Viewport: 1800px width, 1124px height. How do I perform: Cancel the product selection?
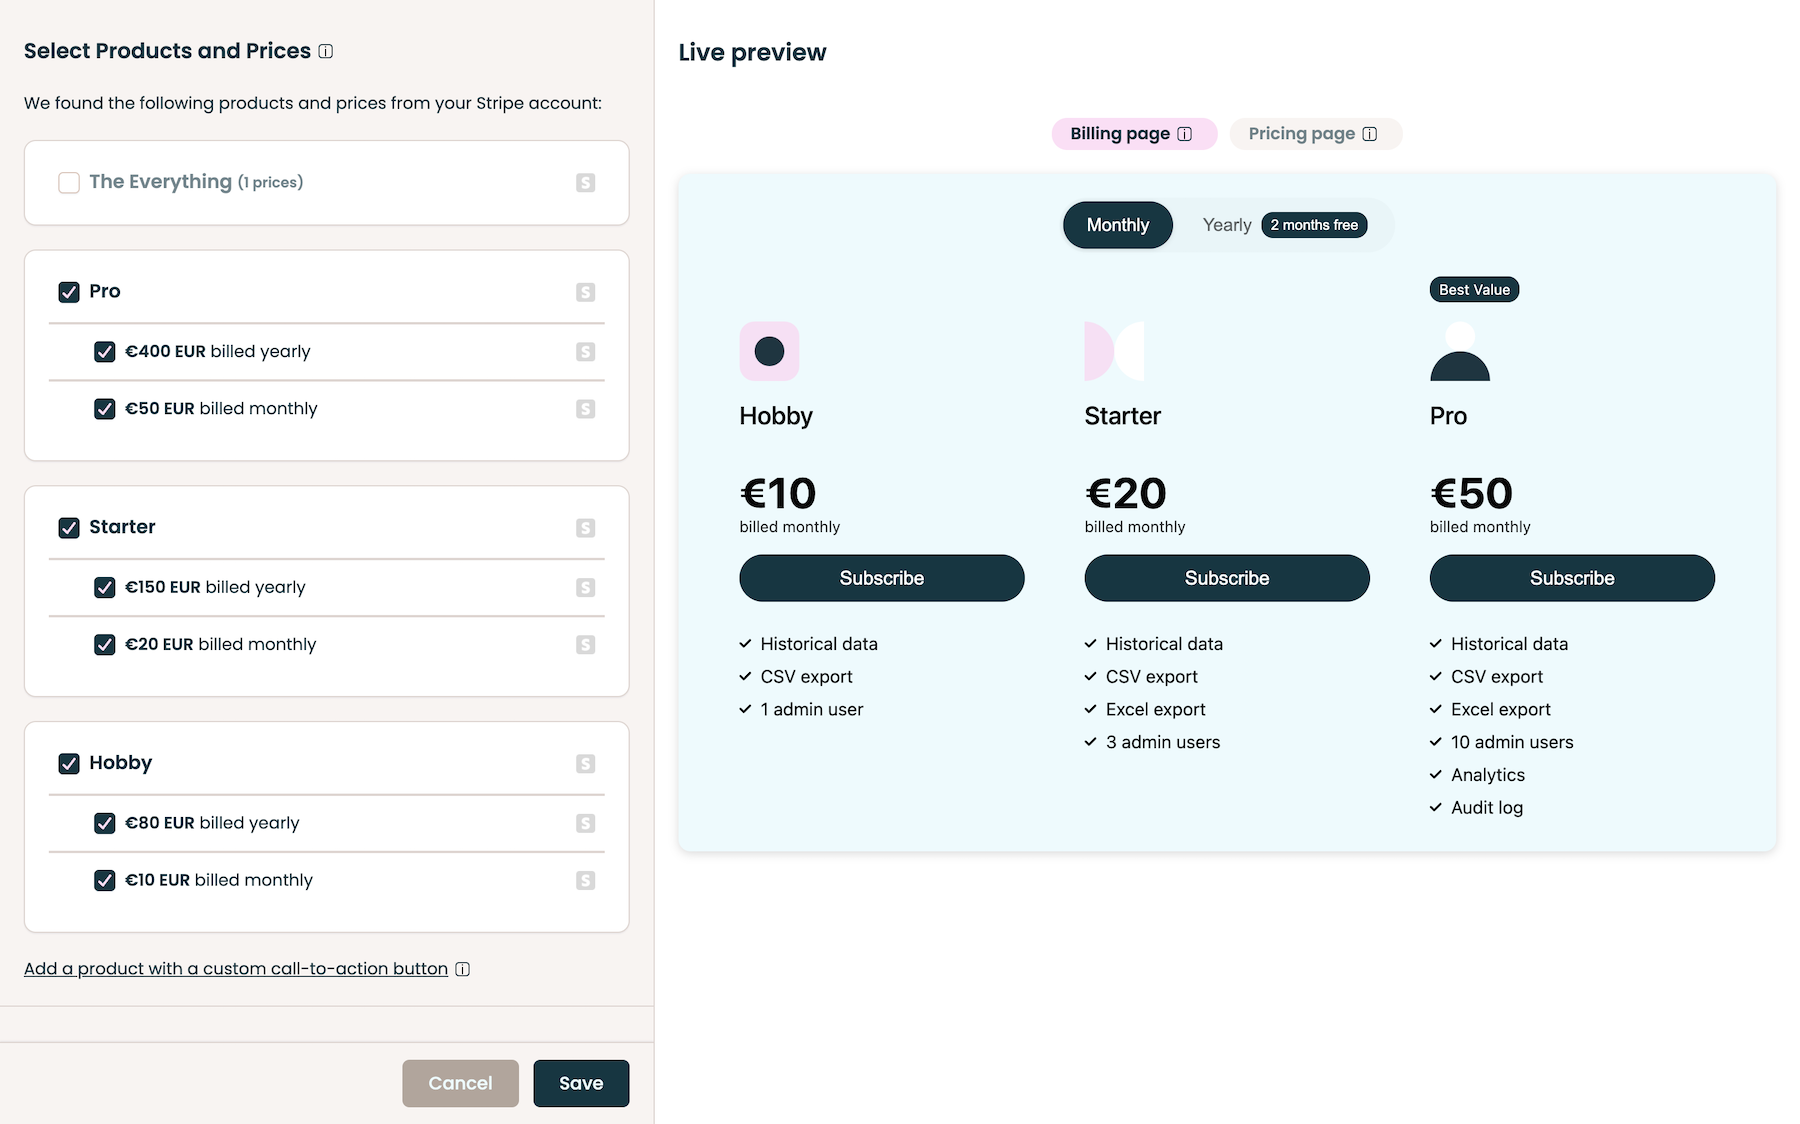(460, 1083)
